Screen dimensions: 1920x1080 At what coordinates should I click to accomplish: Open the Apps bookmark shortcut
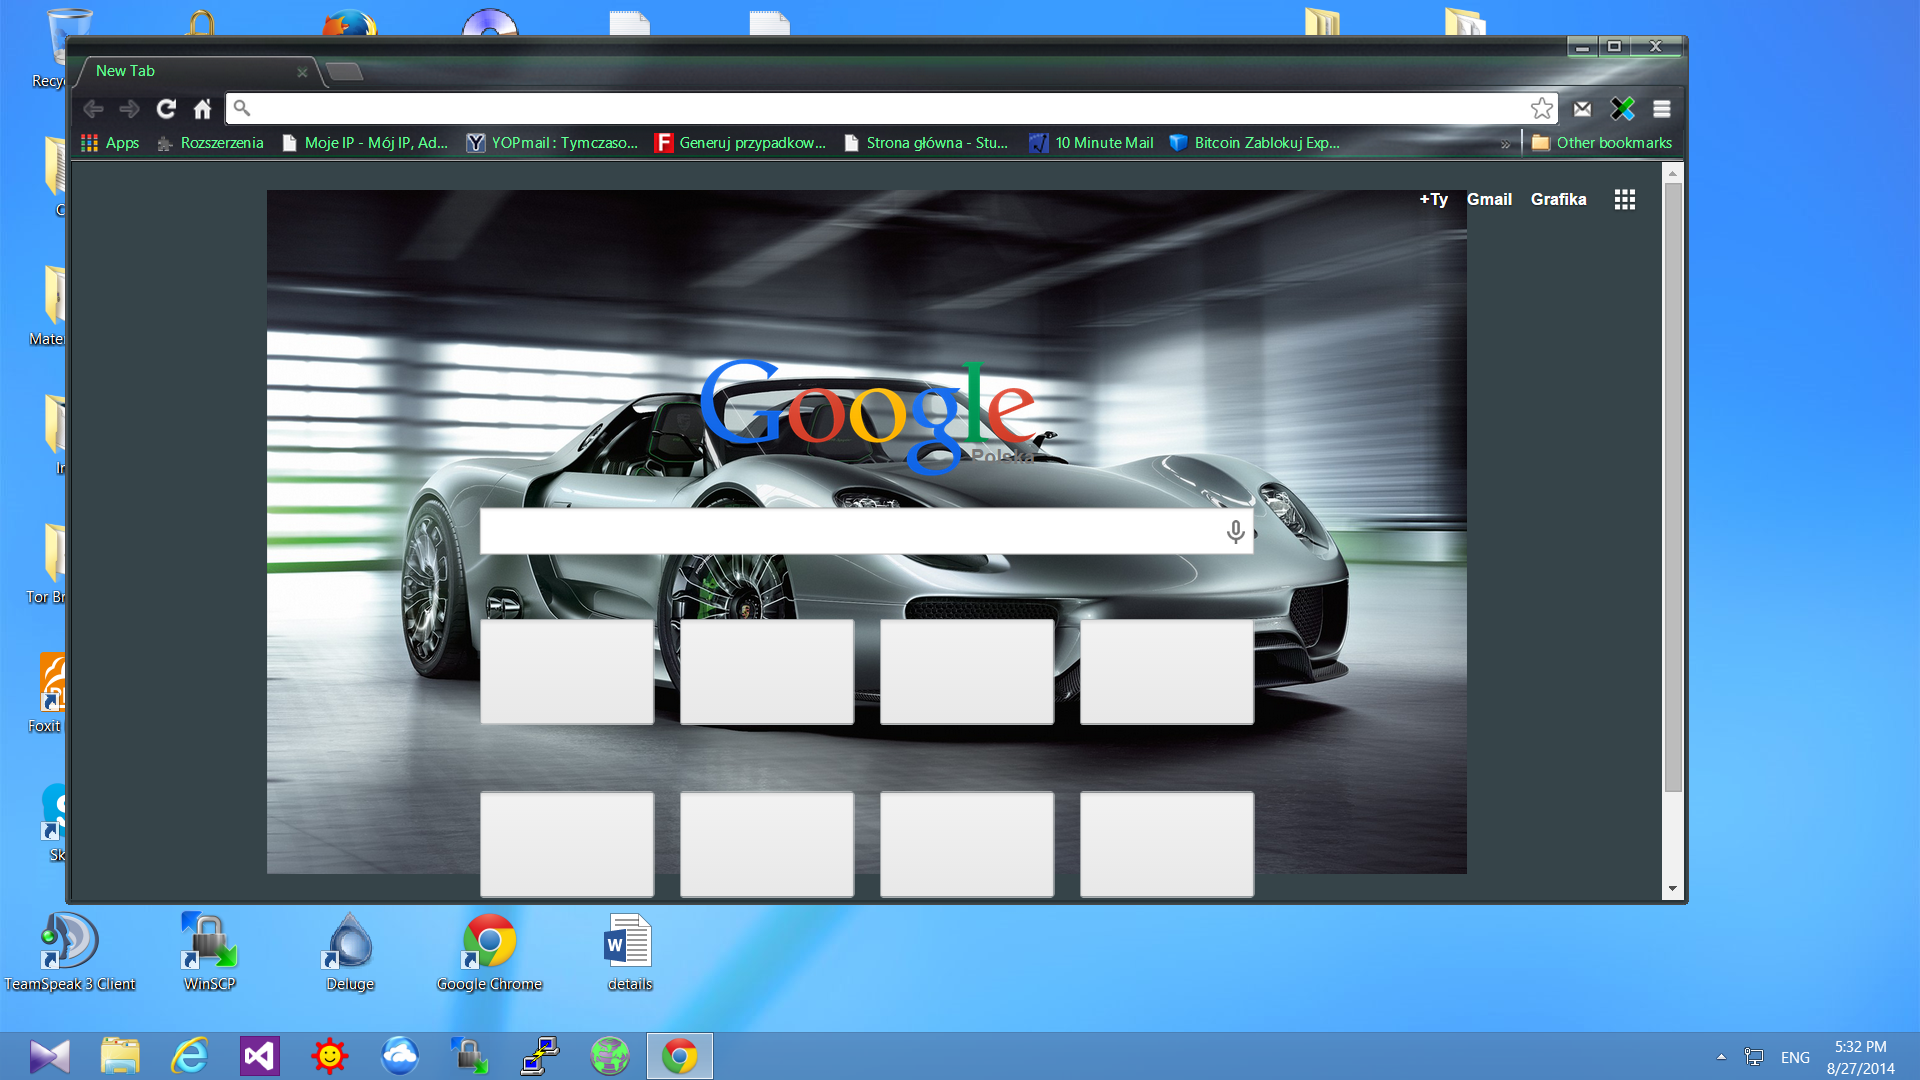110,143
